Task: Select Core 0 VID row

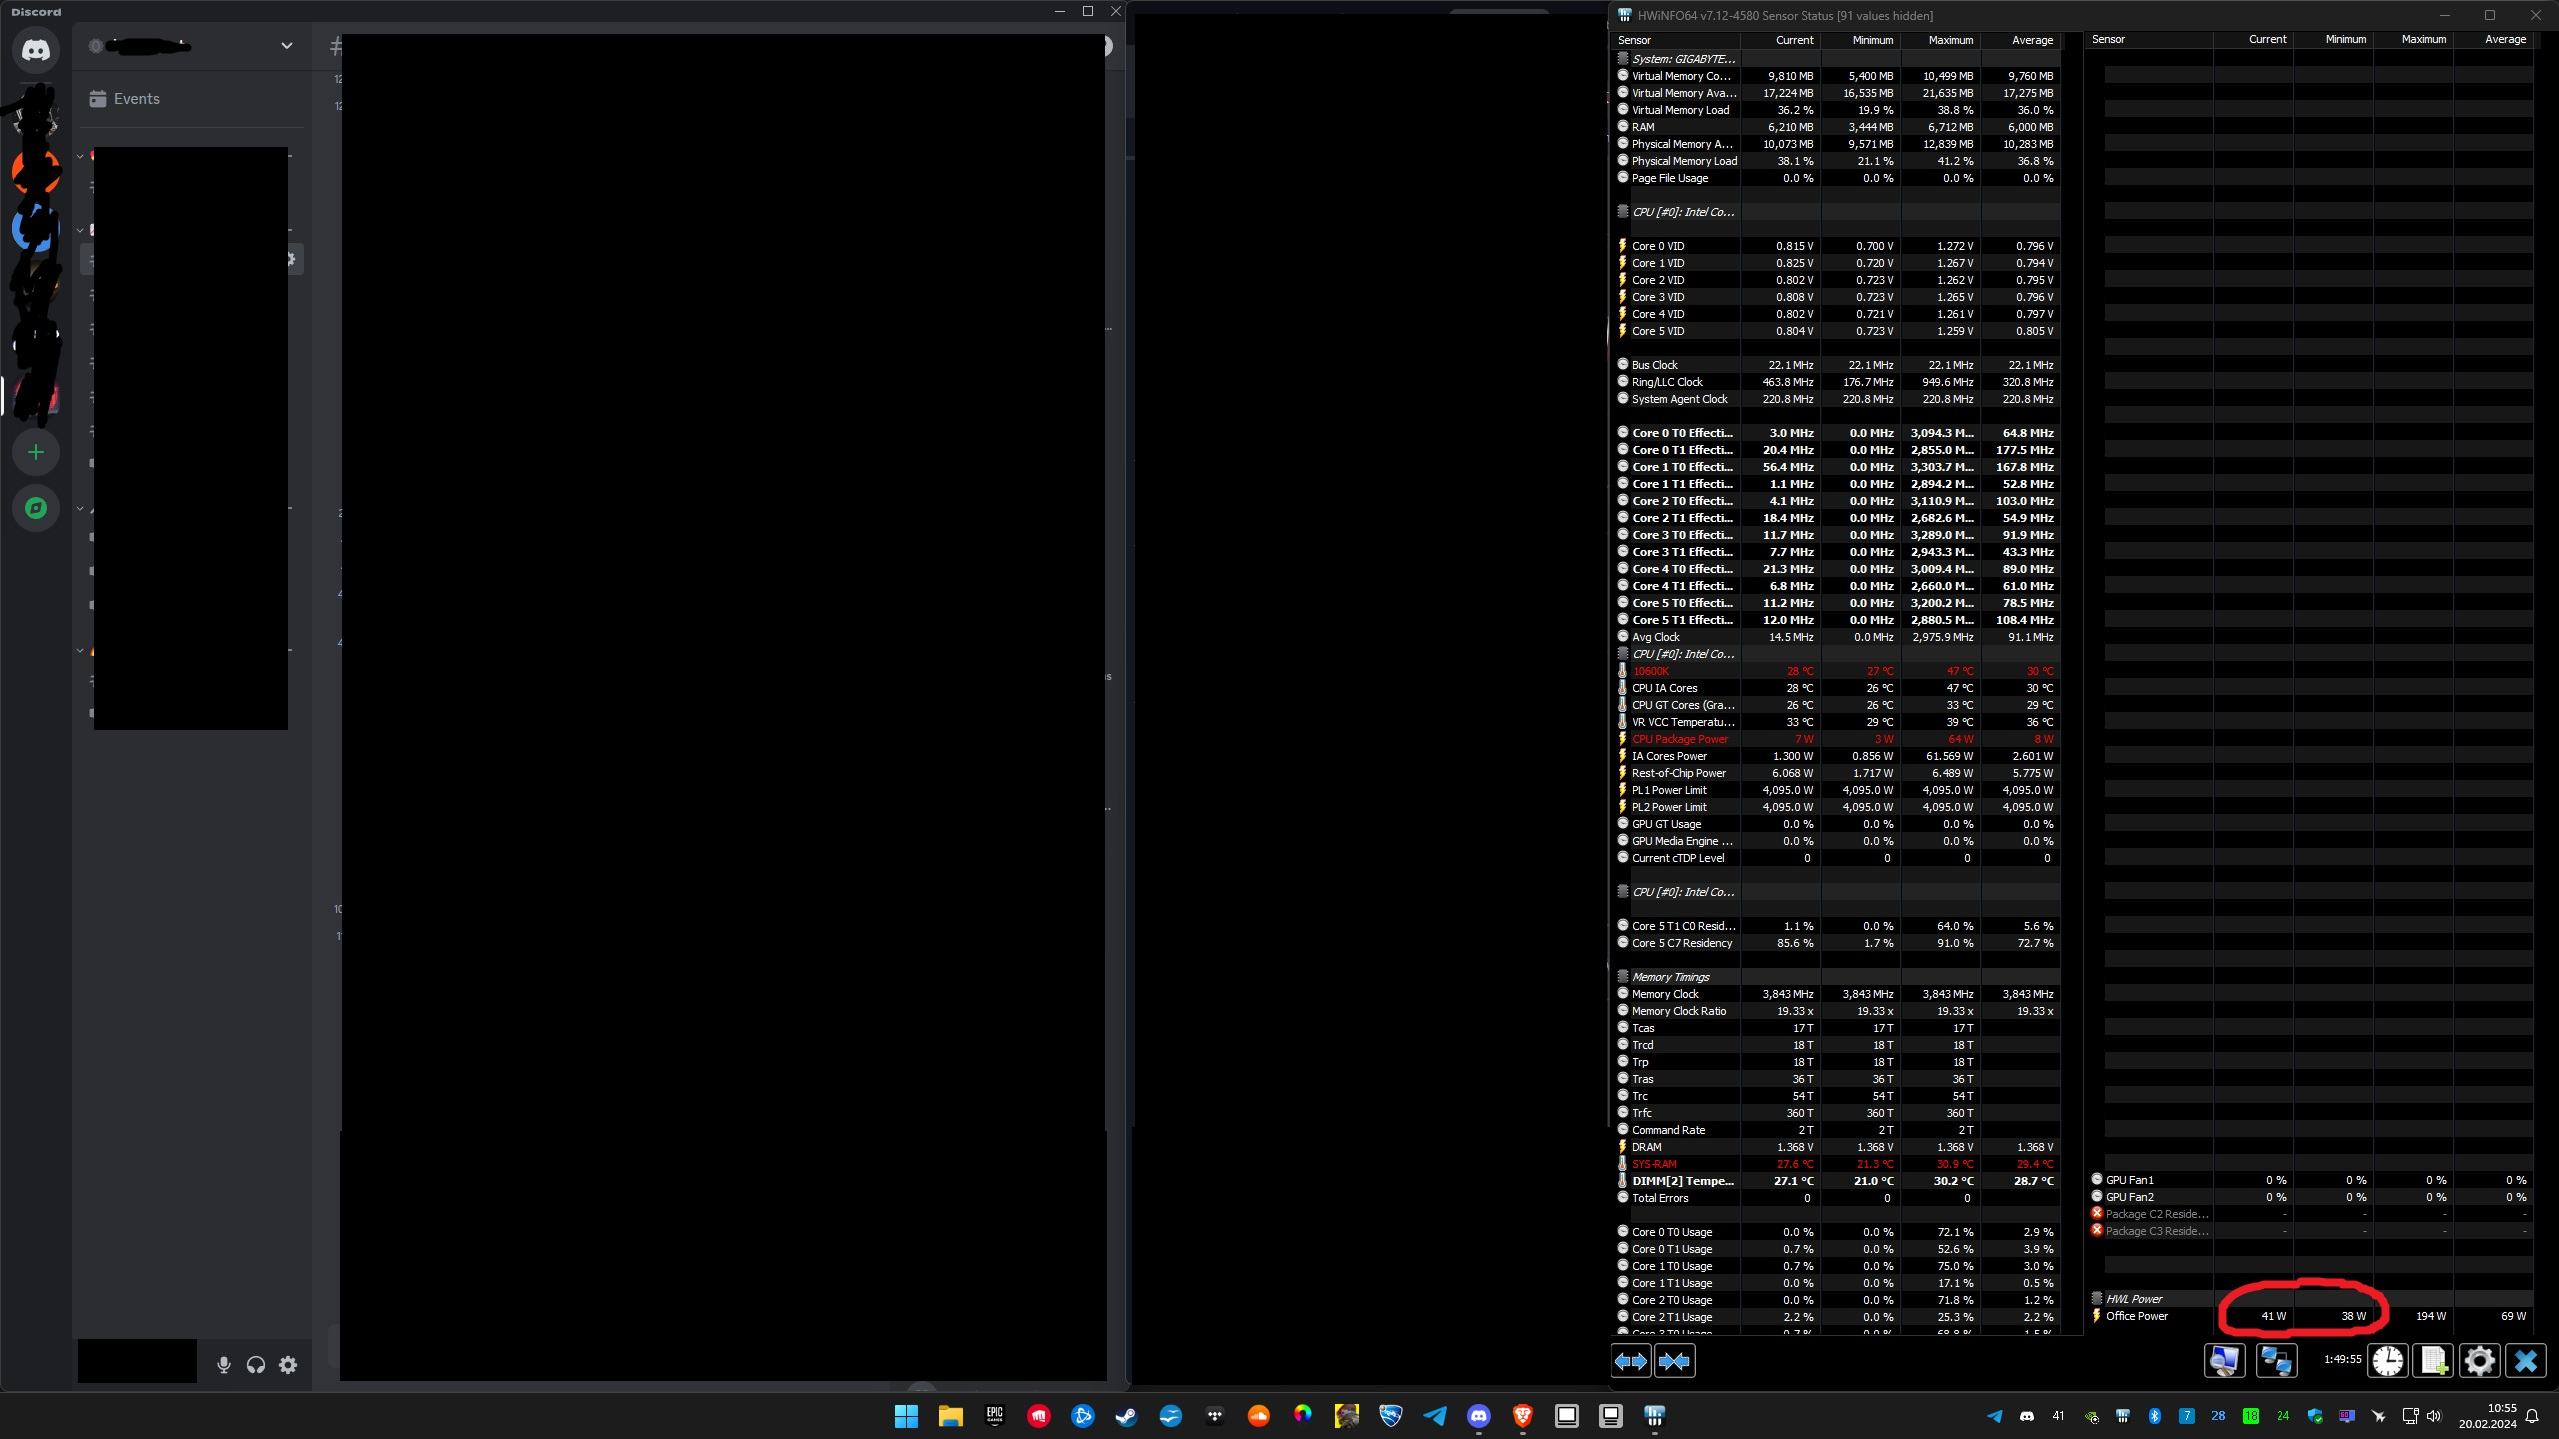Action: click(x=1836, y=246)
